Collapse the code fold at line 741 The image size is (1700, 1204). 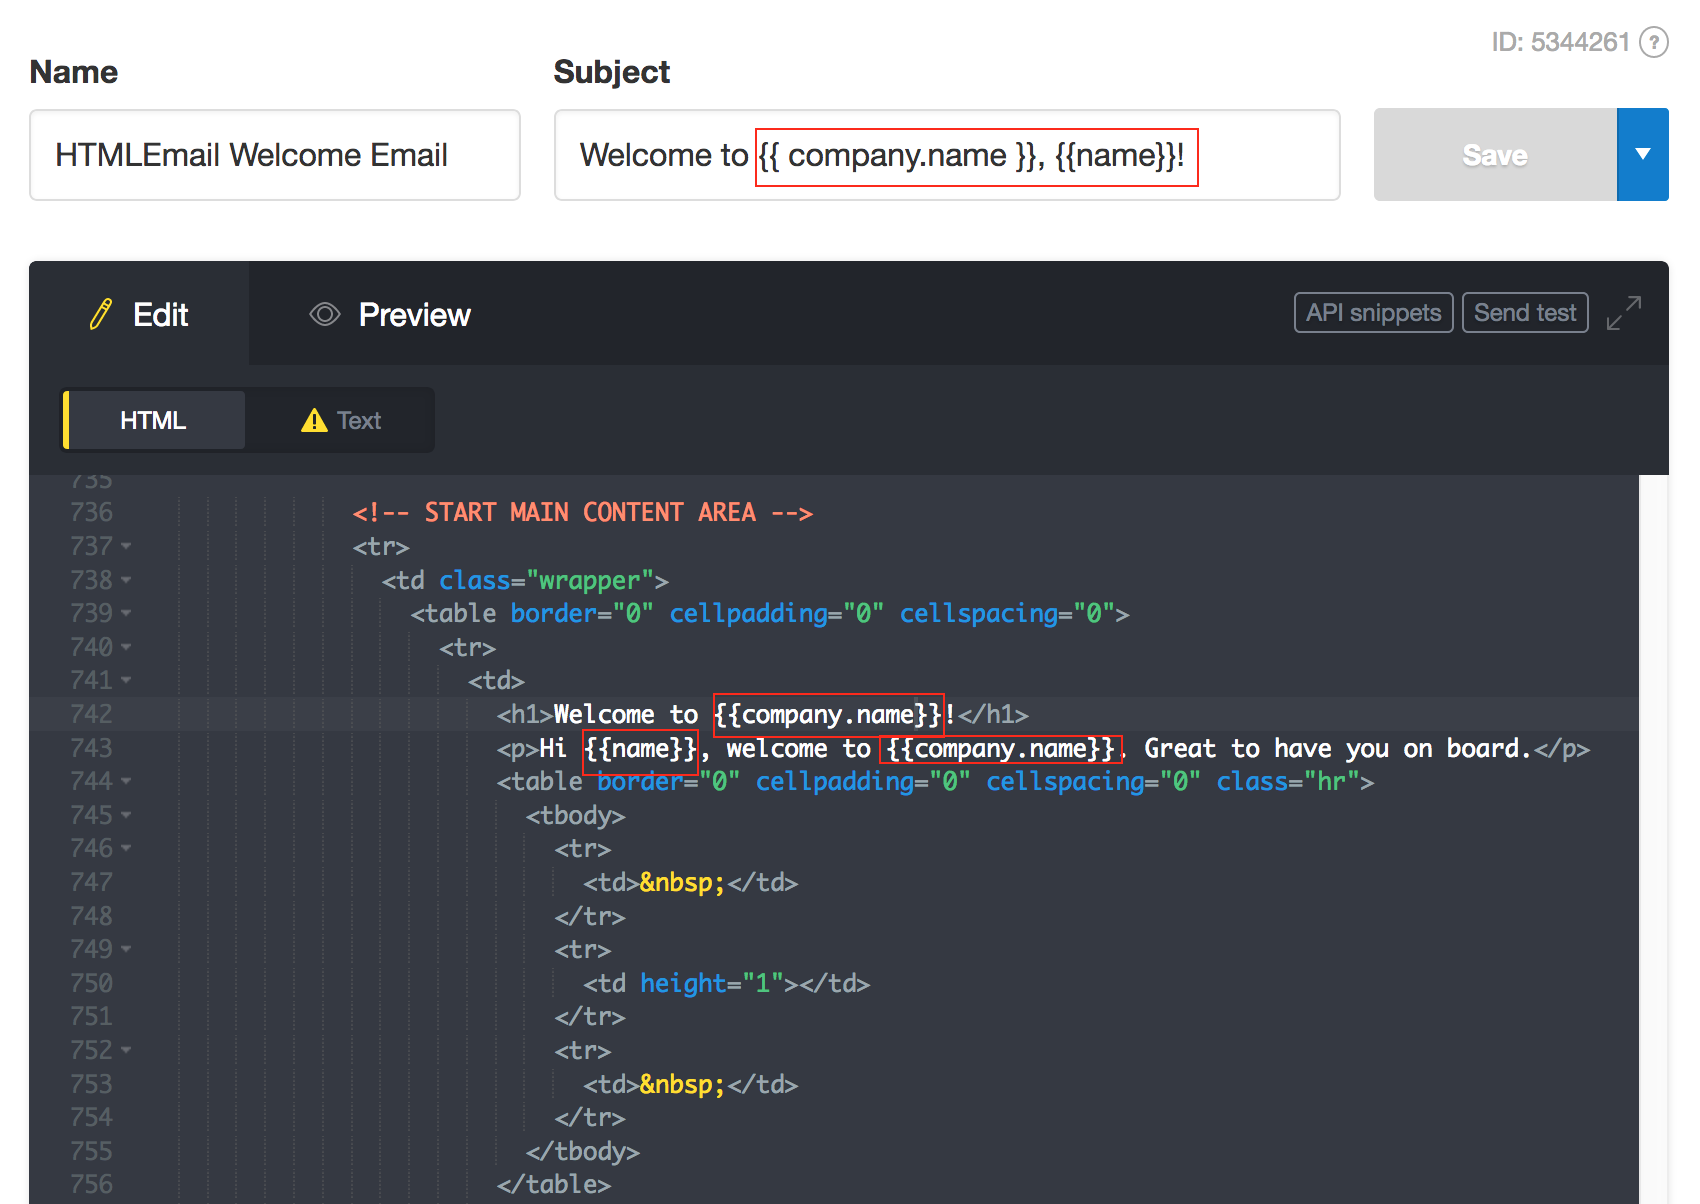(126, 680)
